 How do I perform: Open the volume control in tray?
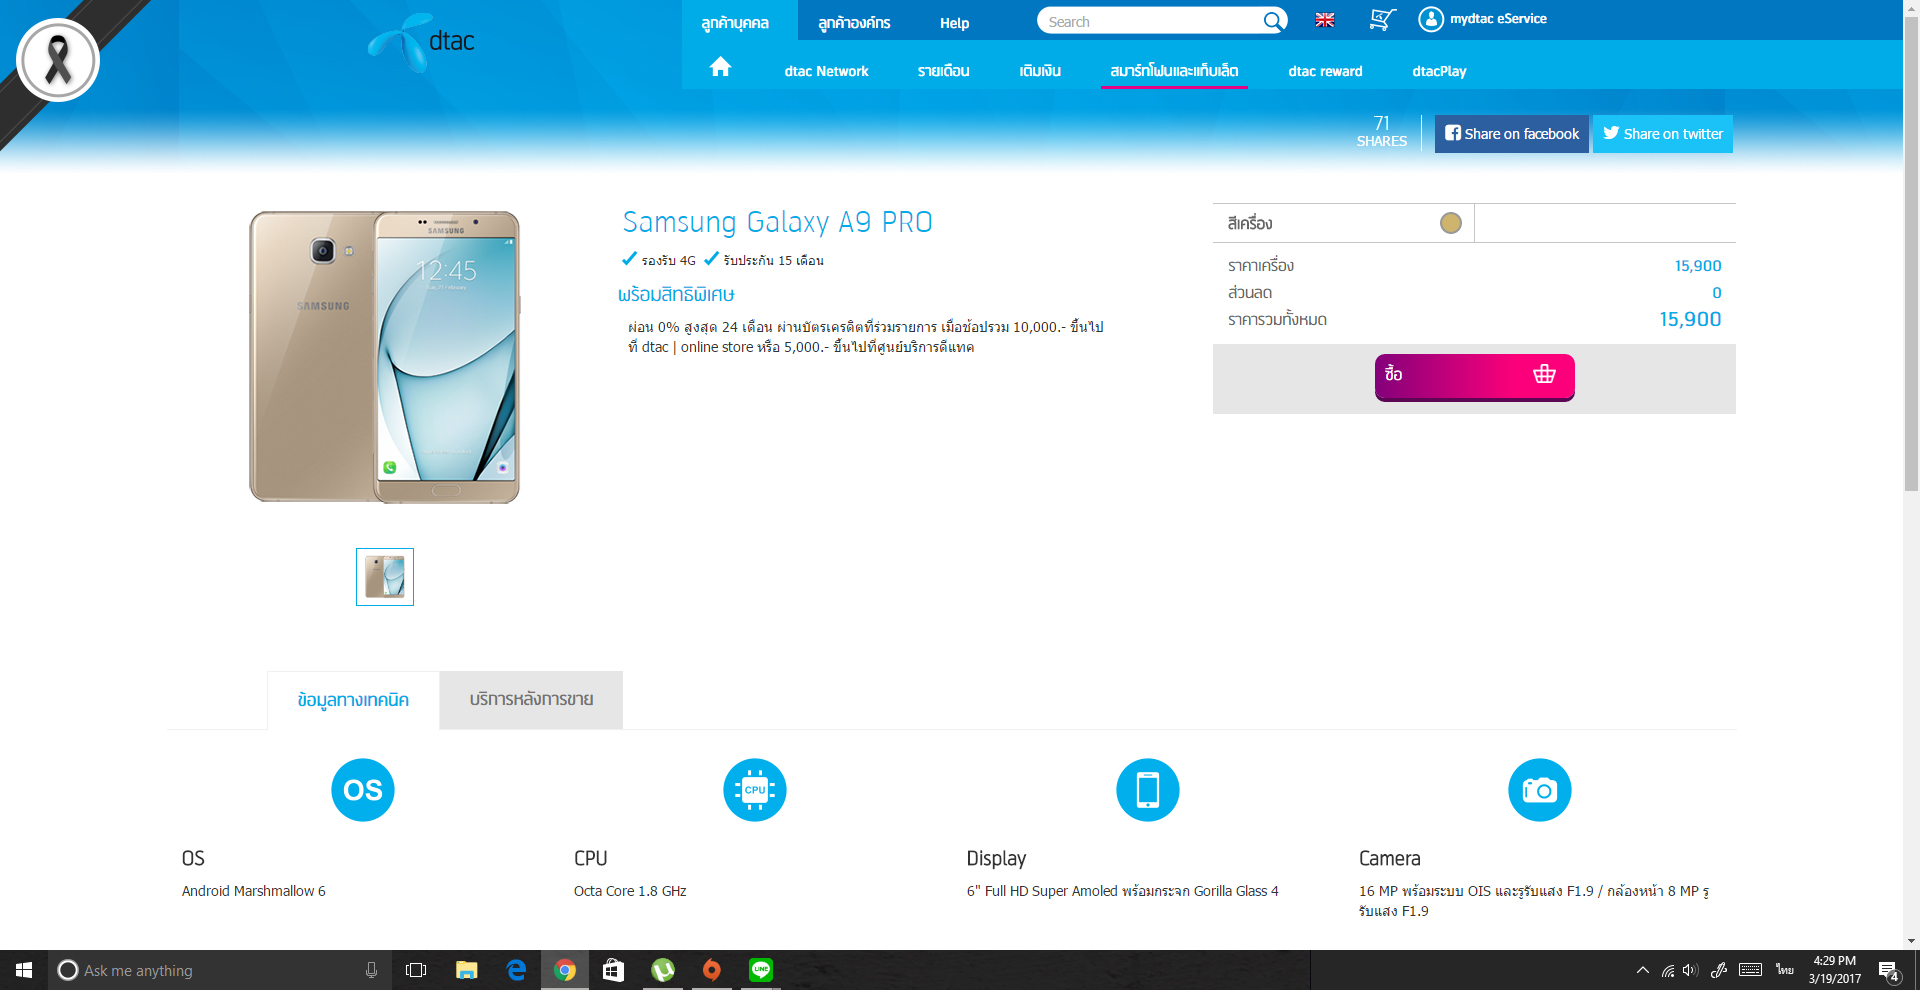(x=1691, y=970)
